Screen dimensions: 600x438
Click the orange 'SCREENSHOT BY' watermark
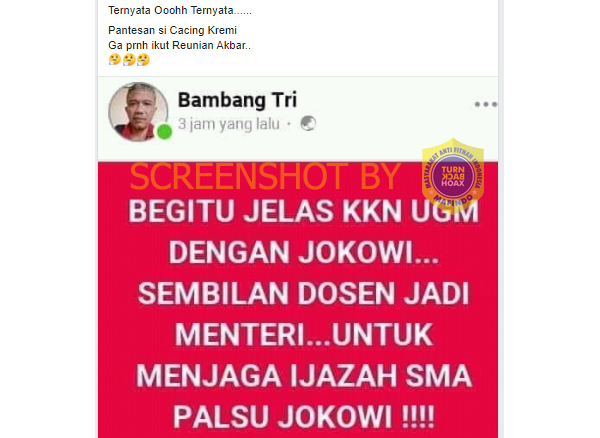coord(265,176)
